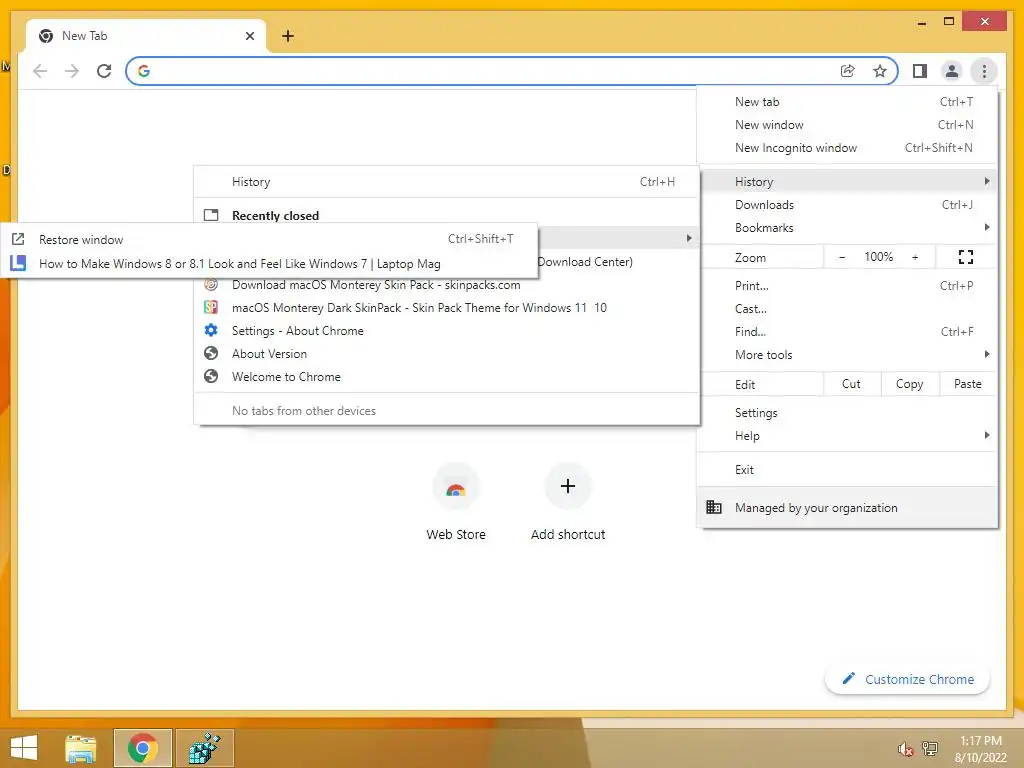Click the Settings gear favicon in history
This screenshot has height=768, width=1024.
pyautogui.click(x=210, y=330)
